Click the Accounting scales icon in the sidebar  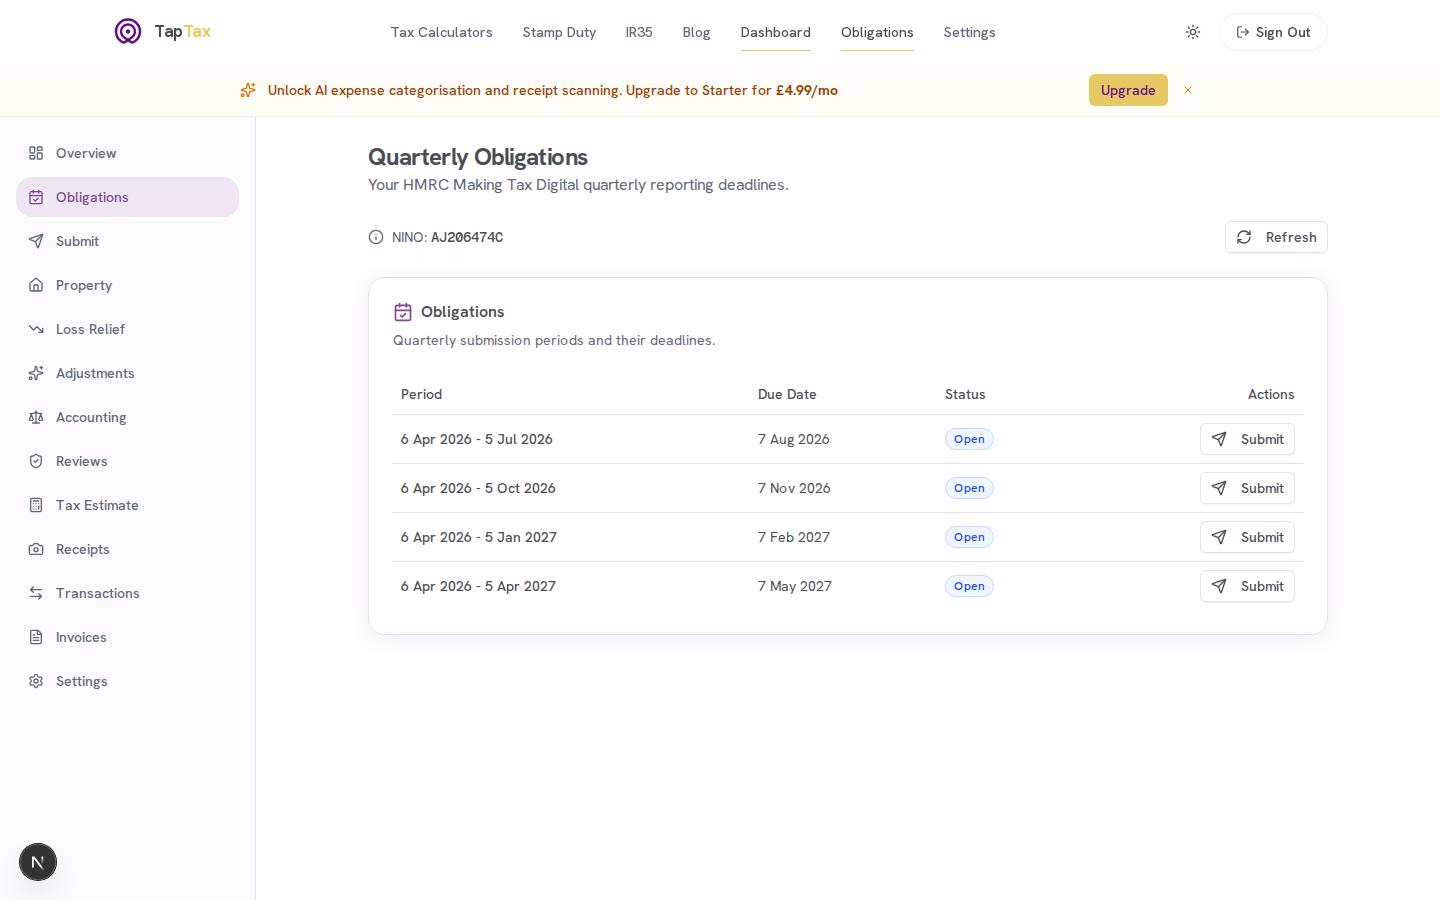coord(36,417)
